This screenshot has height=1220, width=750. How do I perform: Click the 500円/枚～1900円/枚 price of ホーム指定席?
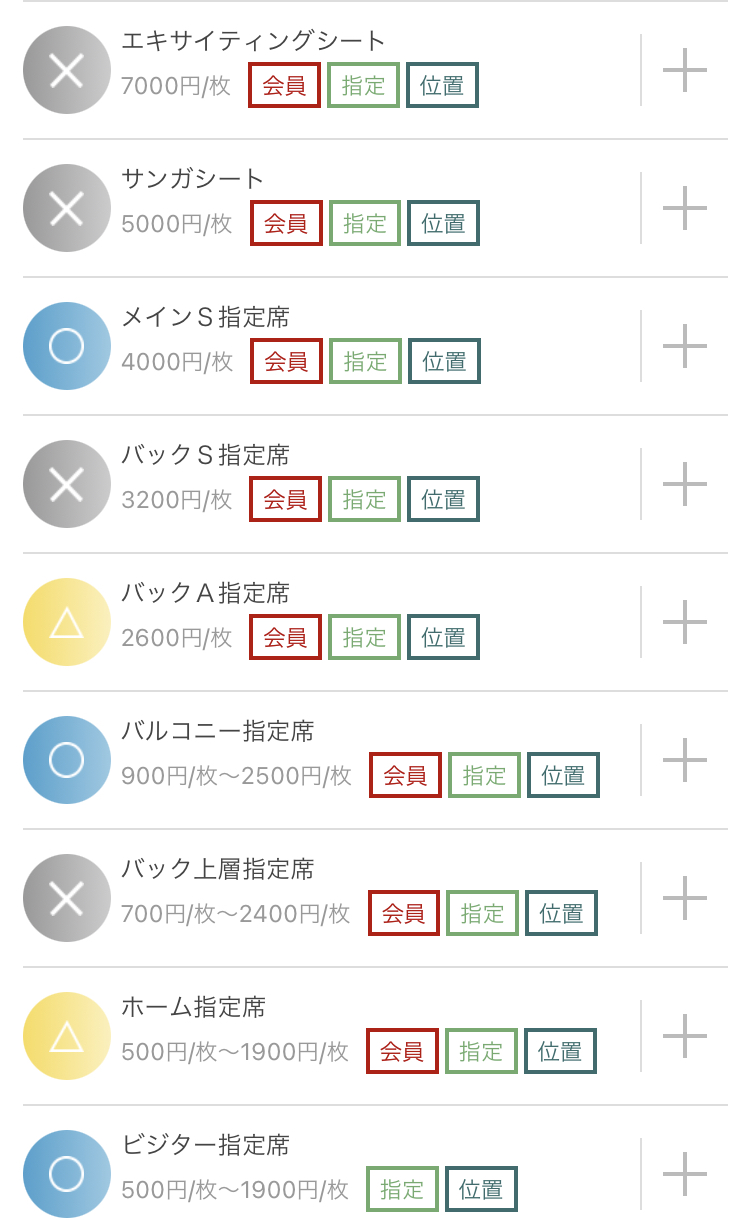point(235,1051)
